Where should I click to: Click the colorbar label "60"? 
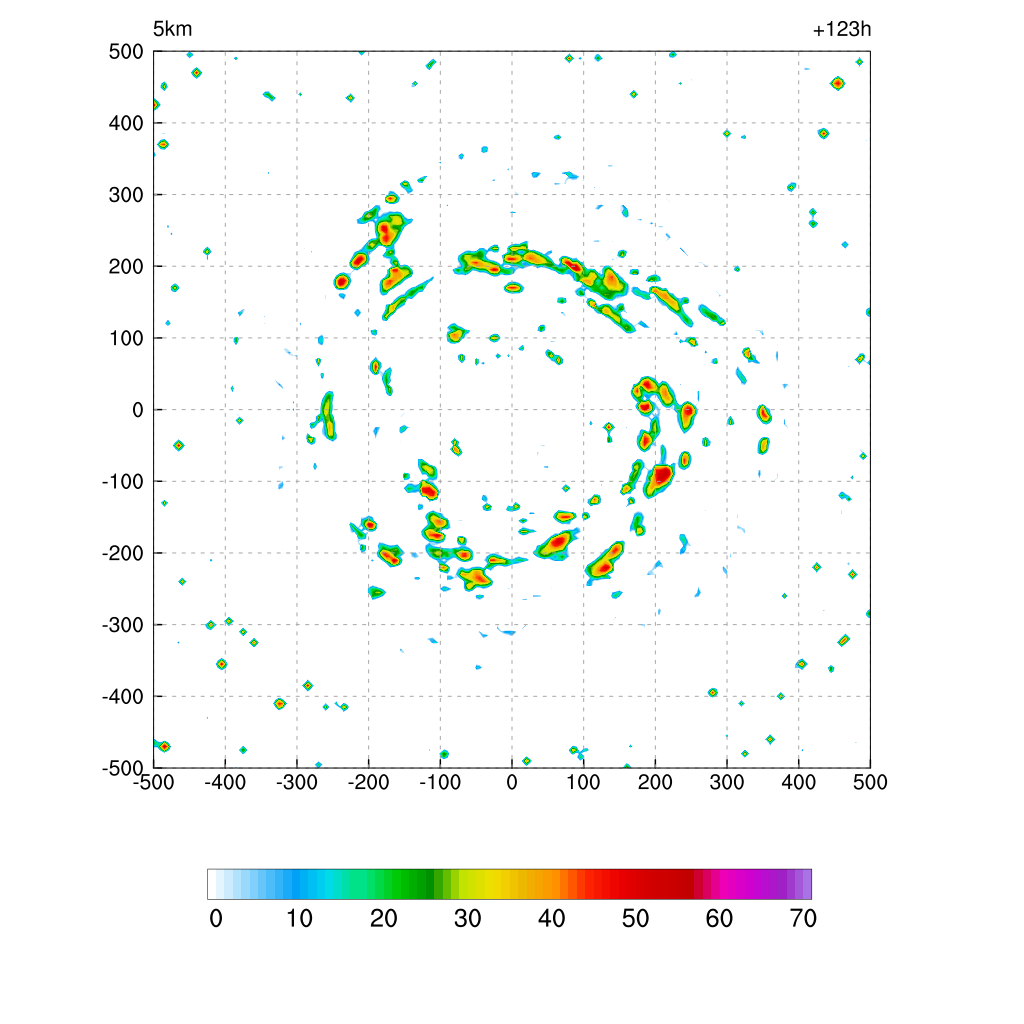tap(719, 919)
